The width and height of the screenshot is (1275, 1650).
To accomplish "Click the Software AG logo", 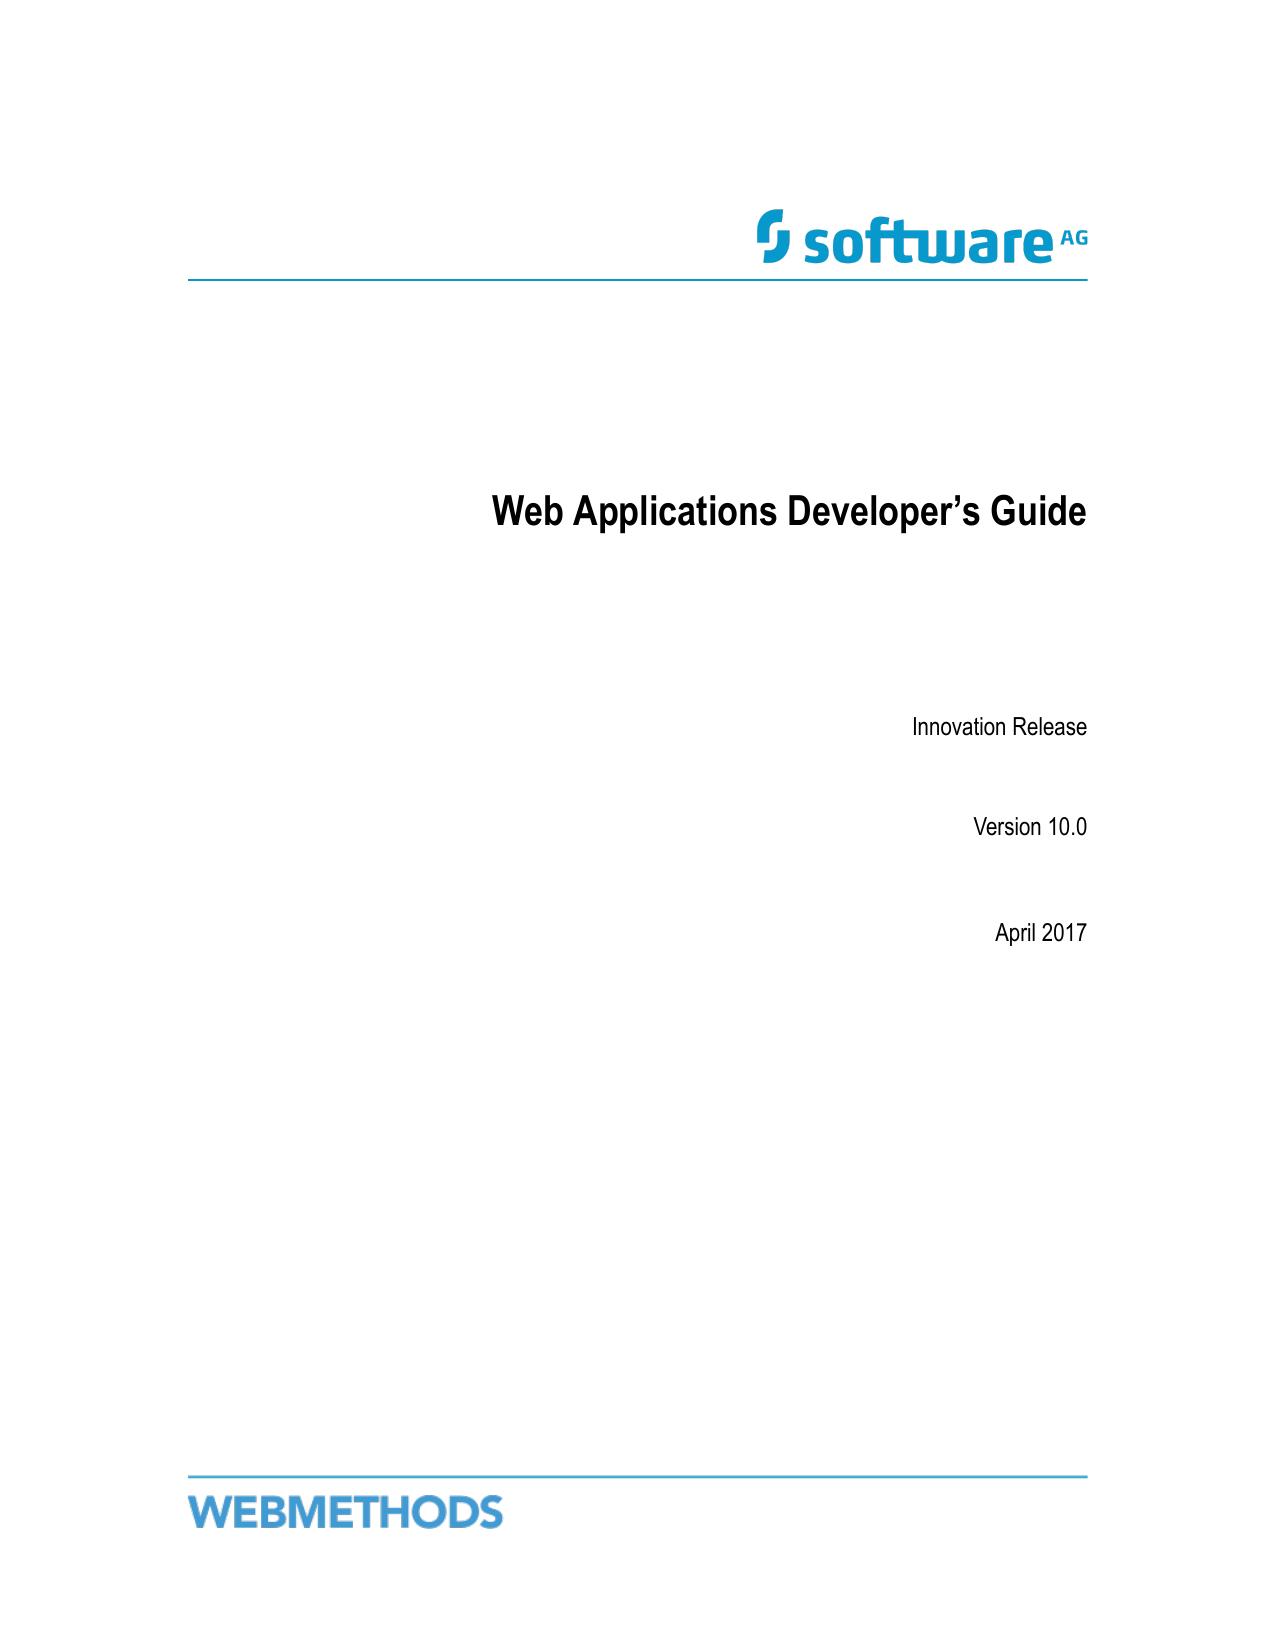I will 921,237.
